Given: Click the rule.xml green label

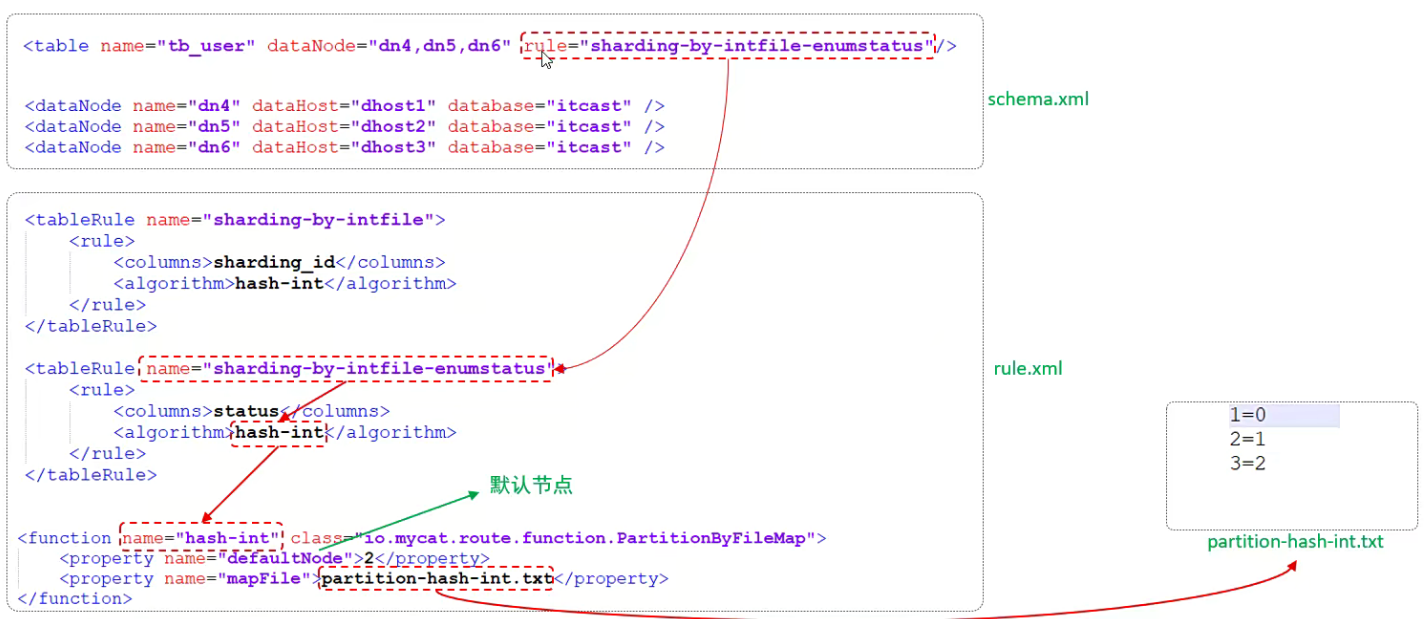Looking at the screenshot, I should pyautogui.click(x=1027, y=369).
